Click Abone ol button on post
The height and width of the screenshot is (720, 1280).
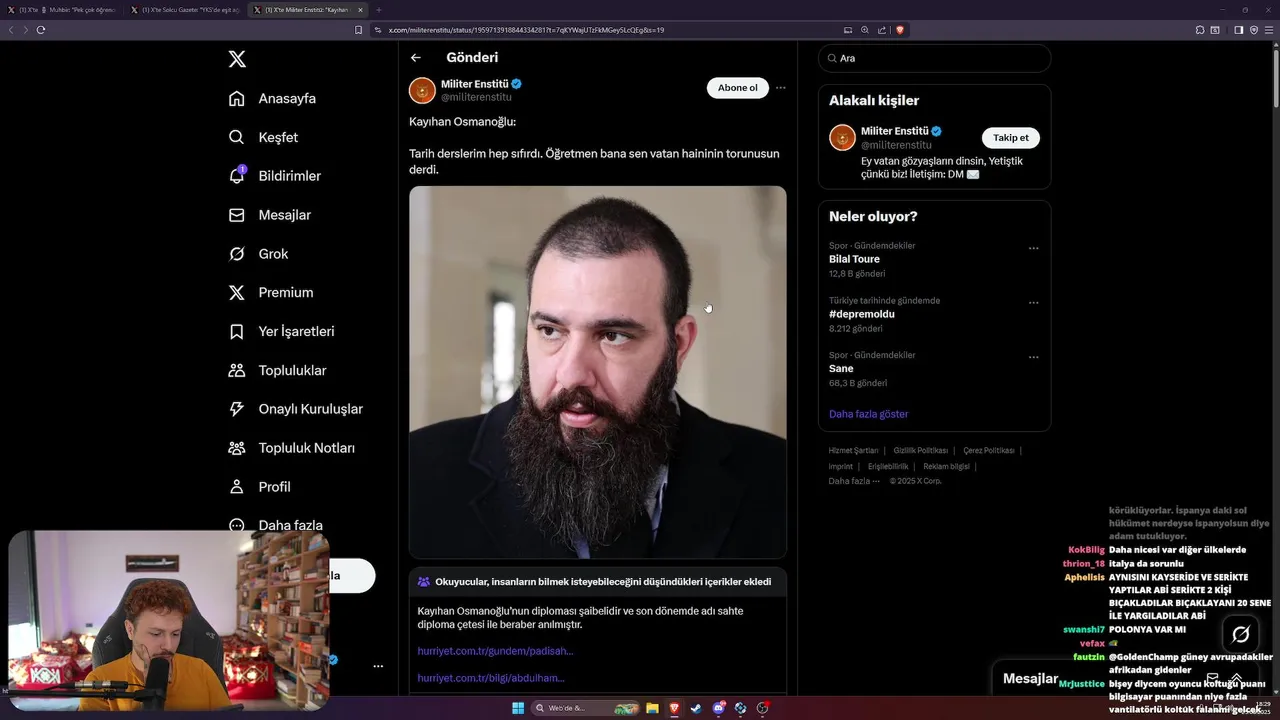click(738, 88)
